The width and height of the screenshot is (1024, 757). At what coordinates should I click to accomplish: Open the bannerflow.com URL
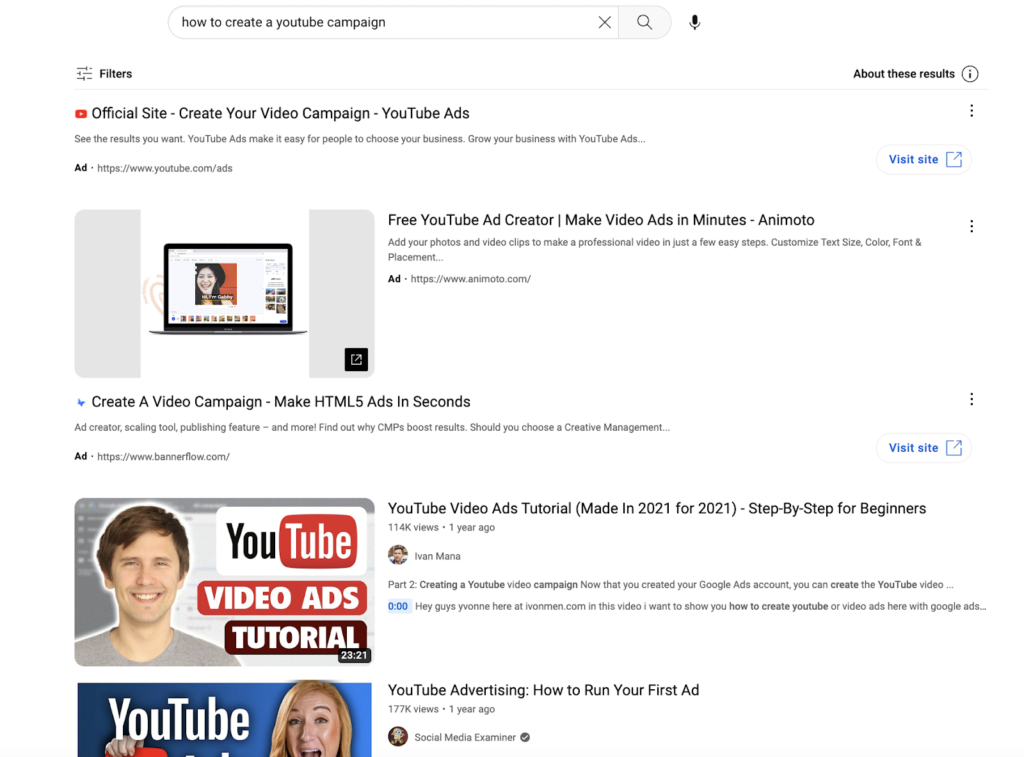pyautogui.click(x=163, y=457)
